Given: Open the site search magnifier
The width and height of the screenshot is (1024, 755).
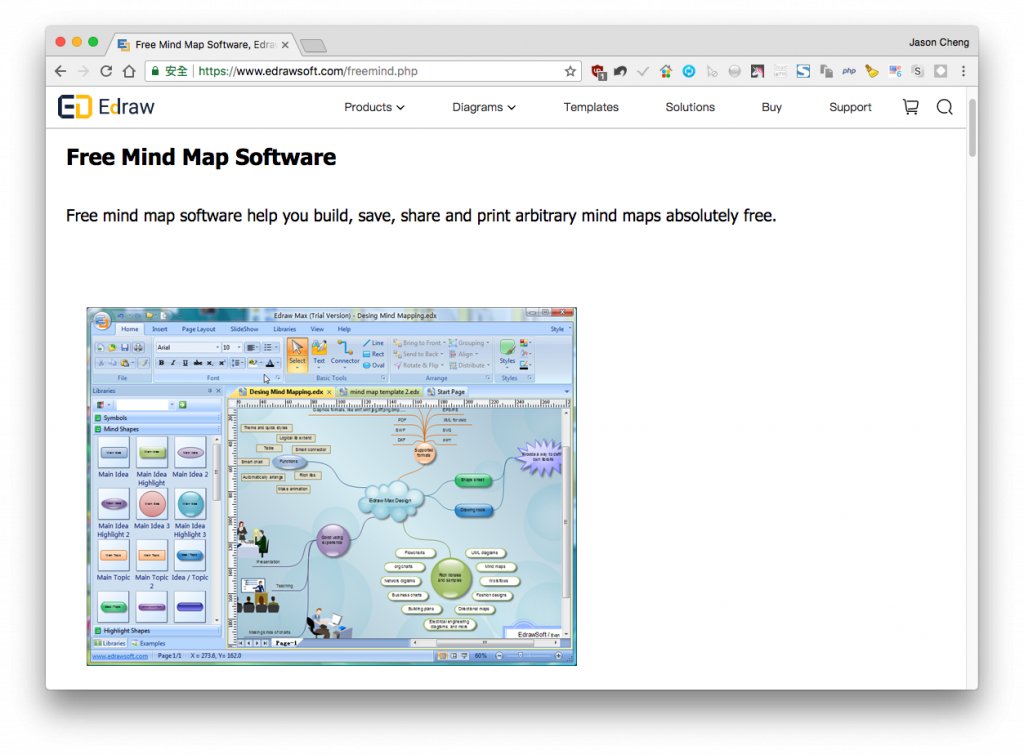Looking at the screenshot, I should pos(944,106).
